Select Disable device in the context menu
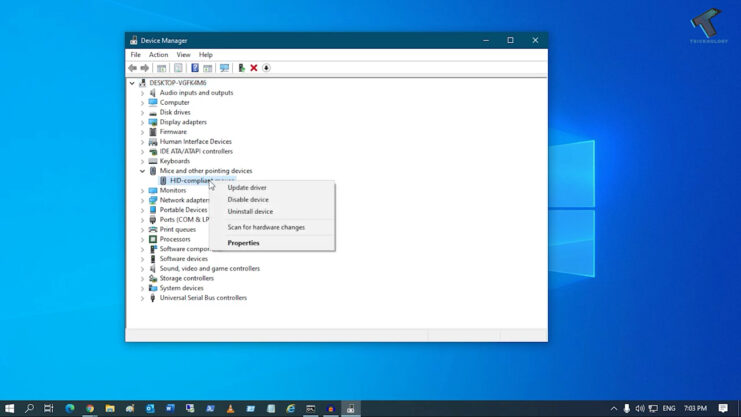 click(249, 200)
